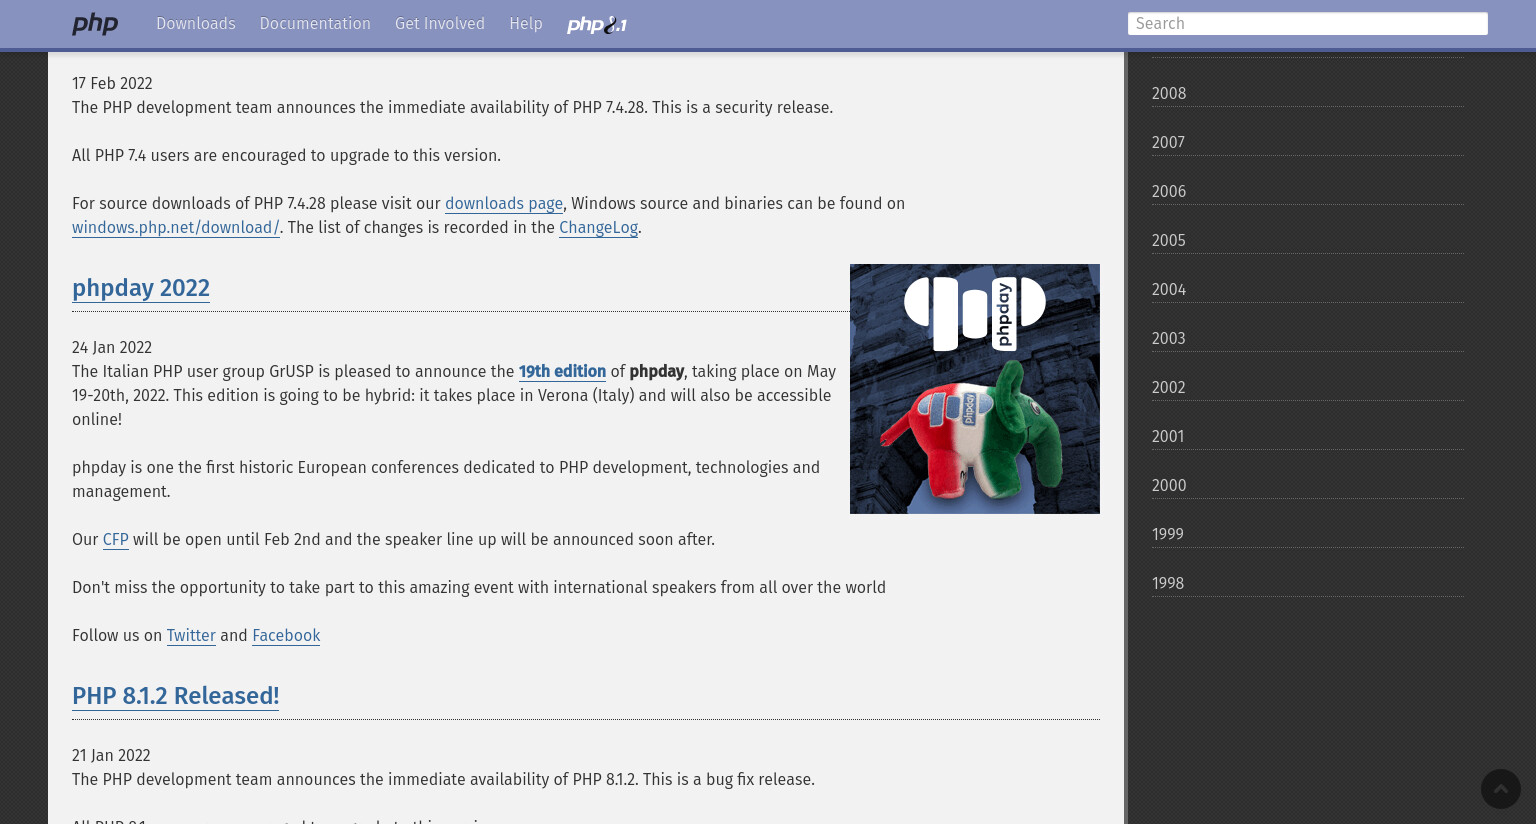
Task: Open the Get Involved menu
Action: 440,24
